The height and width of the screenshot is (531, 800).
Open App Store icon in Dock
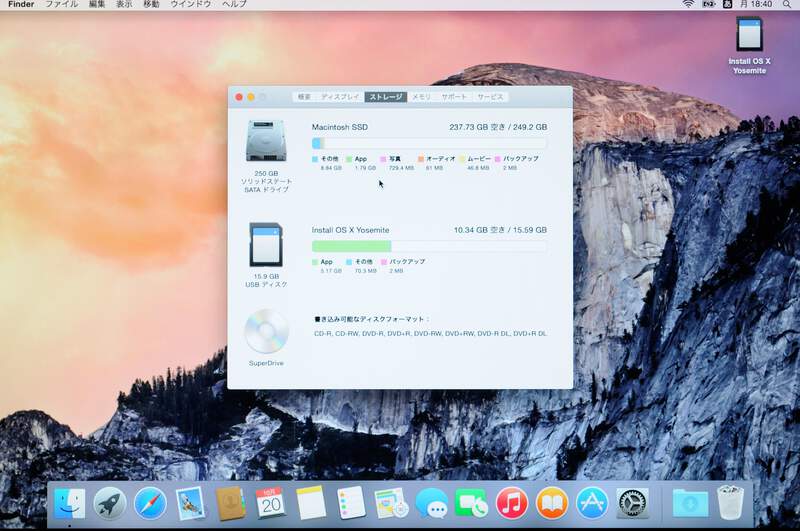click(592, 503)
